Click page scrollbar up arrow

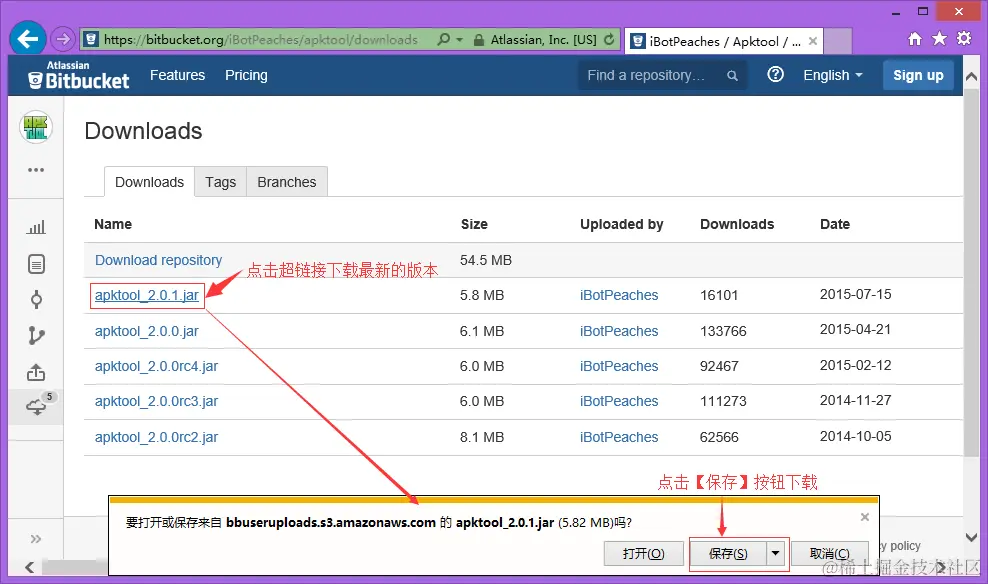(971, 77)
